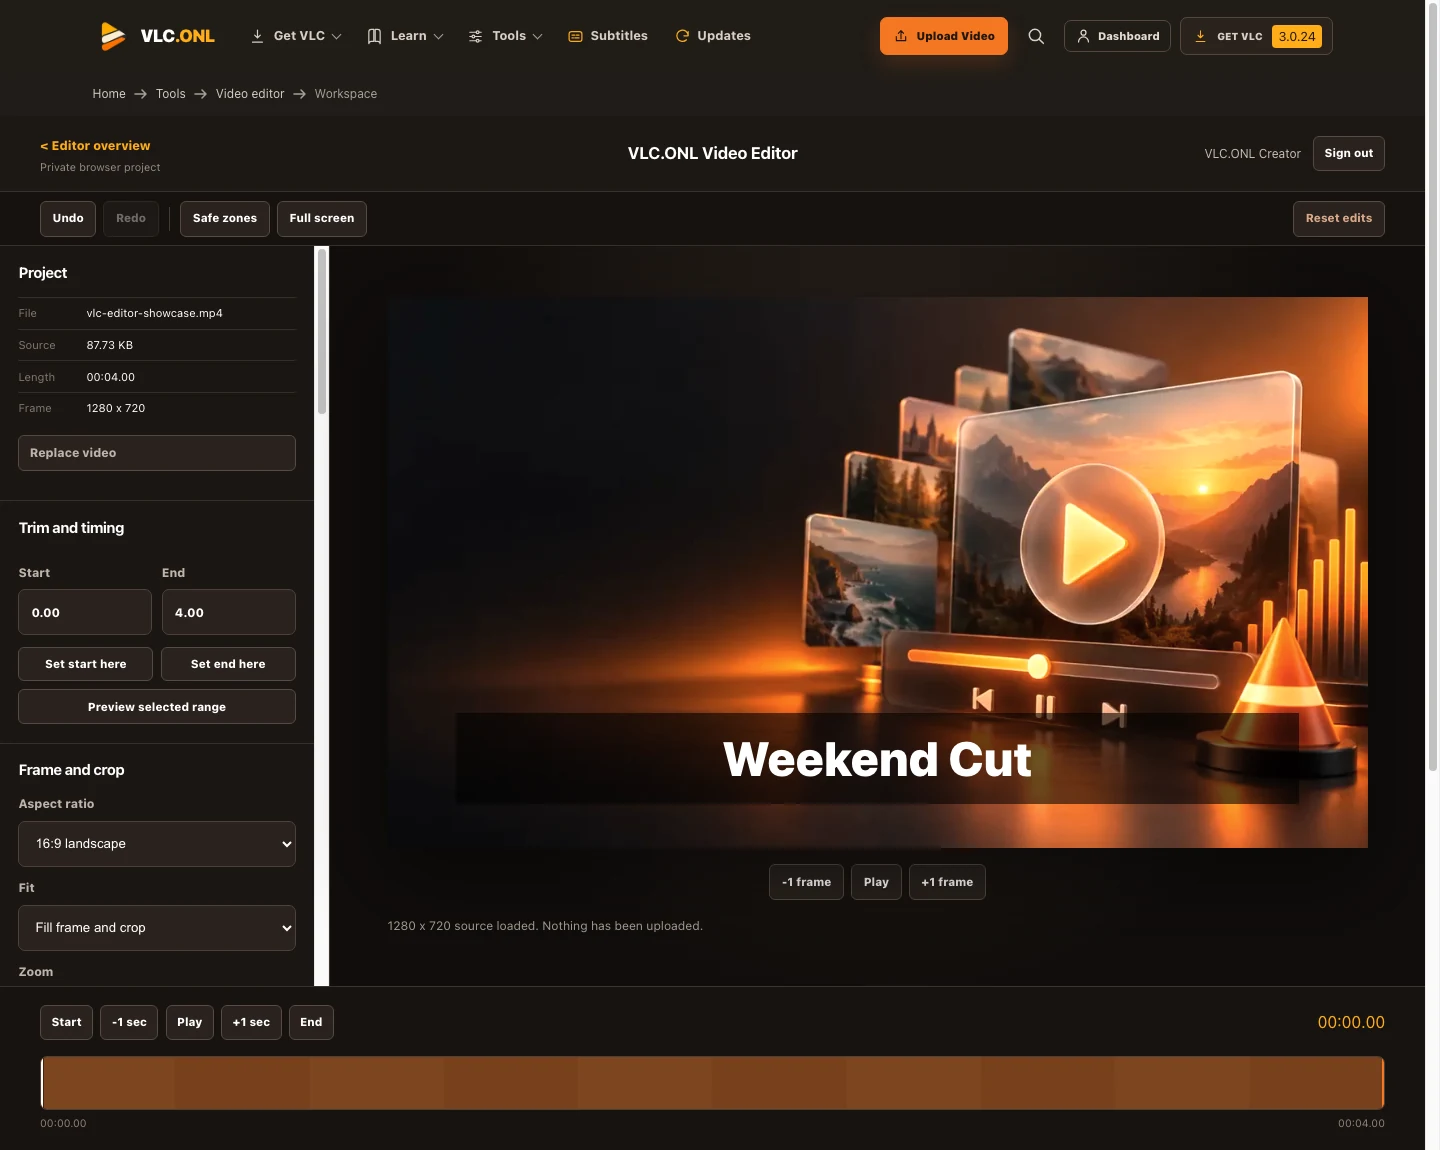Preview selected range
1440x1150 pixels.
coord(157,707)
